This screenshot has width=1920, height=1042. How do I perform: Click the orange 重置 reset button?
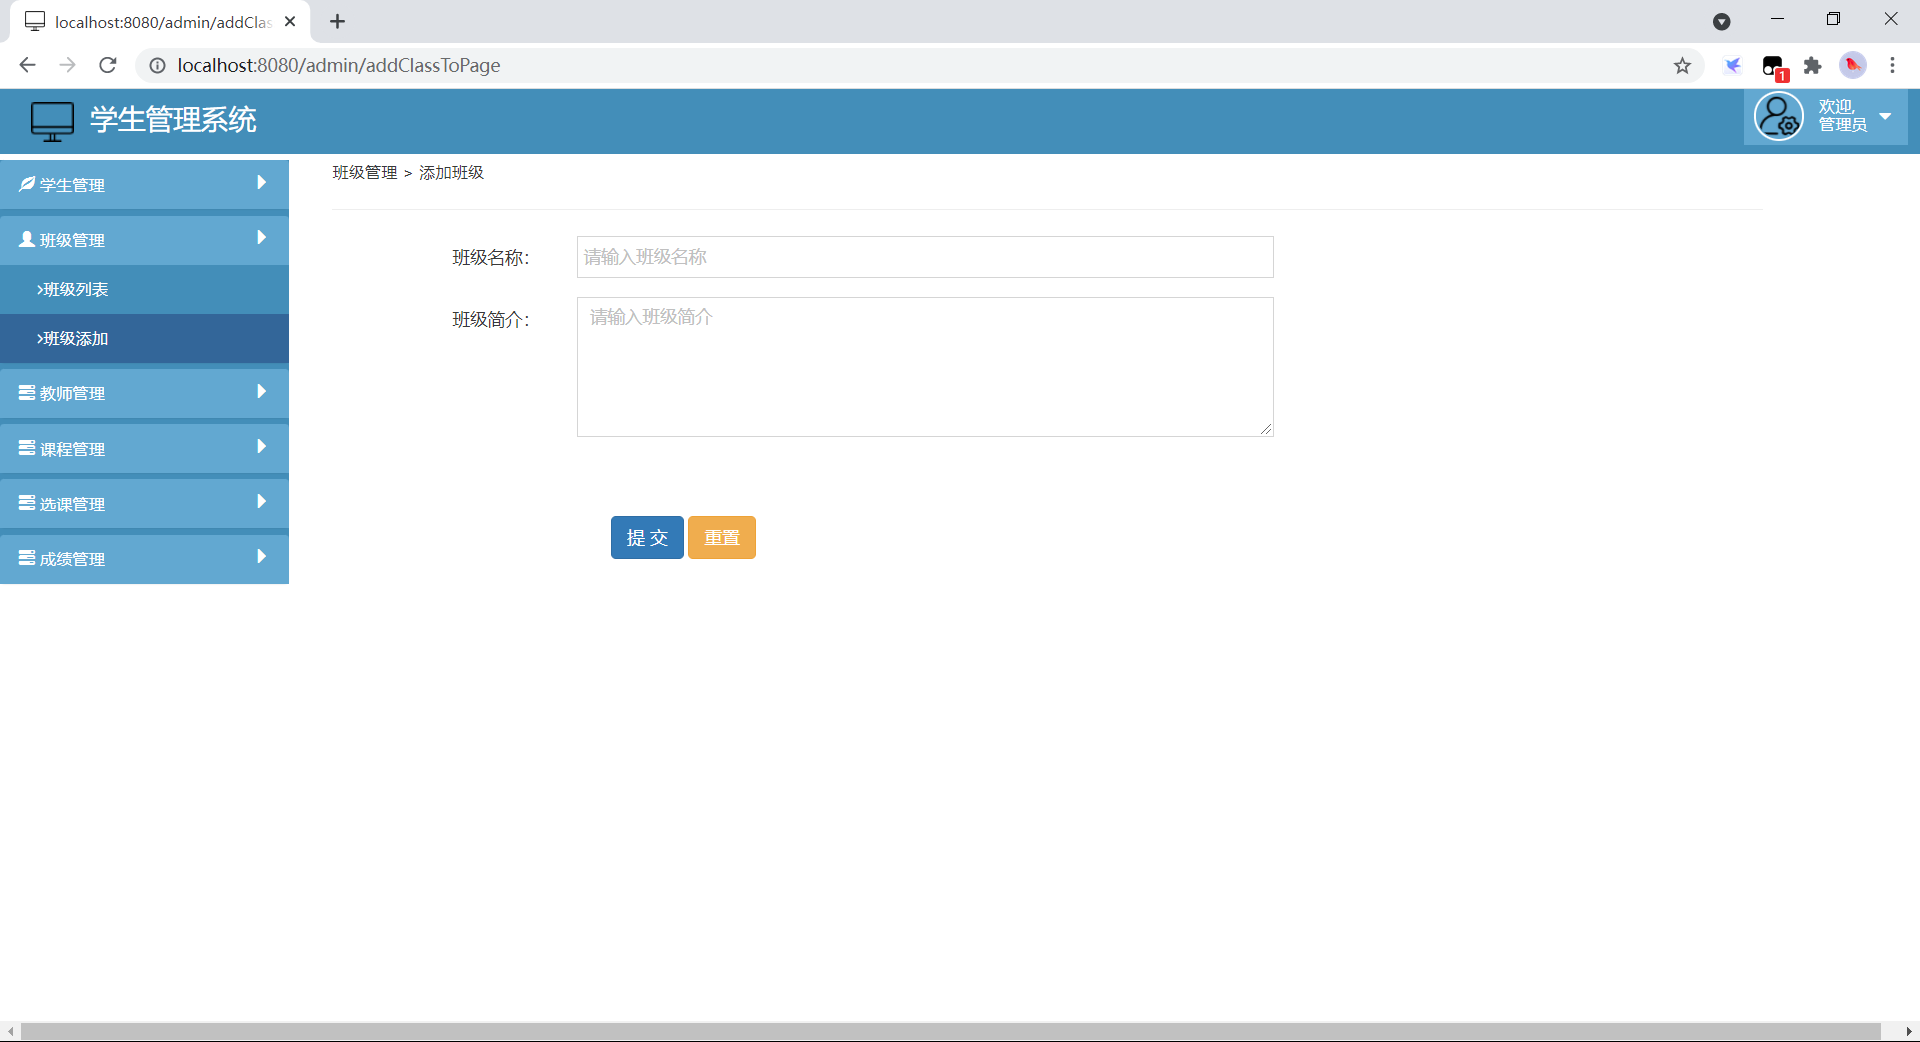(721, 537)
